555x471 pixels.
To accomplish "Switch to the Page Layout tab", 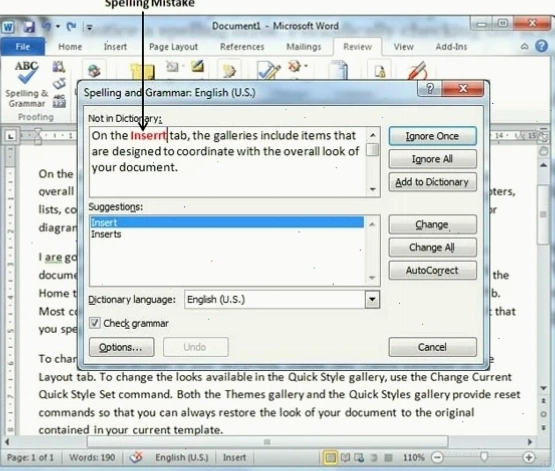I will pos(173,47).
